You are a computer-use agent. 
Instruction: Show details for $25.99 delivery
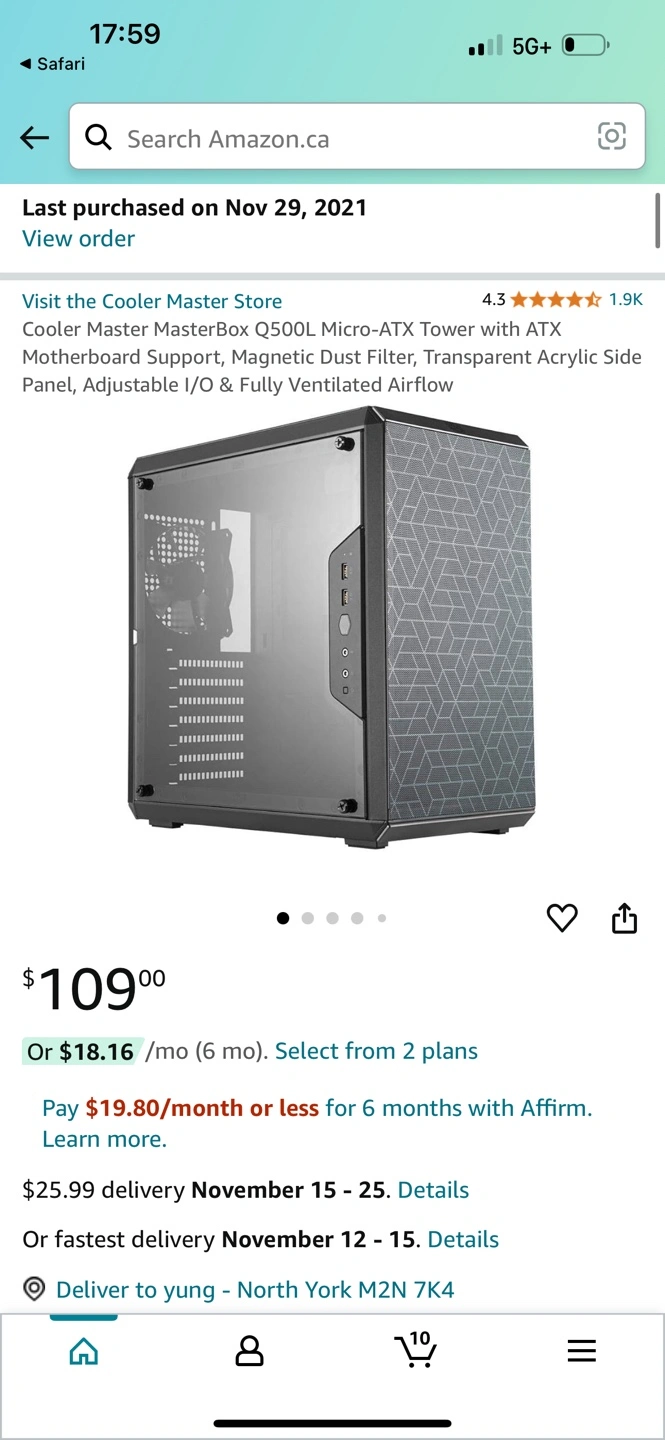(x=433, y=1190)
